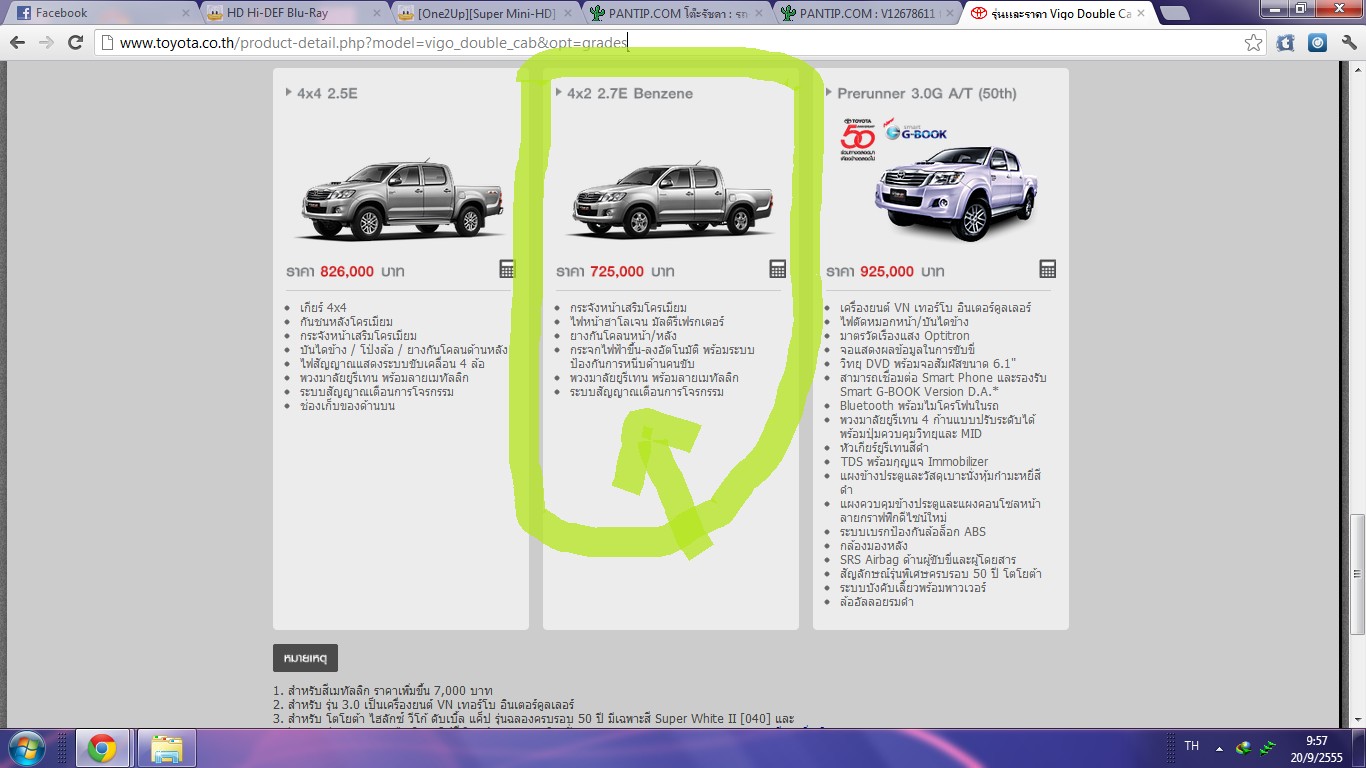Close the [One2Up][Super Mini-HD] tab
Viewport: 1366px width, 768px height.
pos(566,13)
